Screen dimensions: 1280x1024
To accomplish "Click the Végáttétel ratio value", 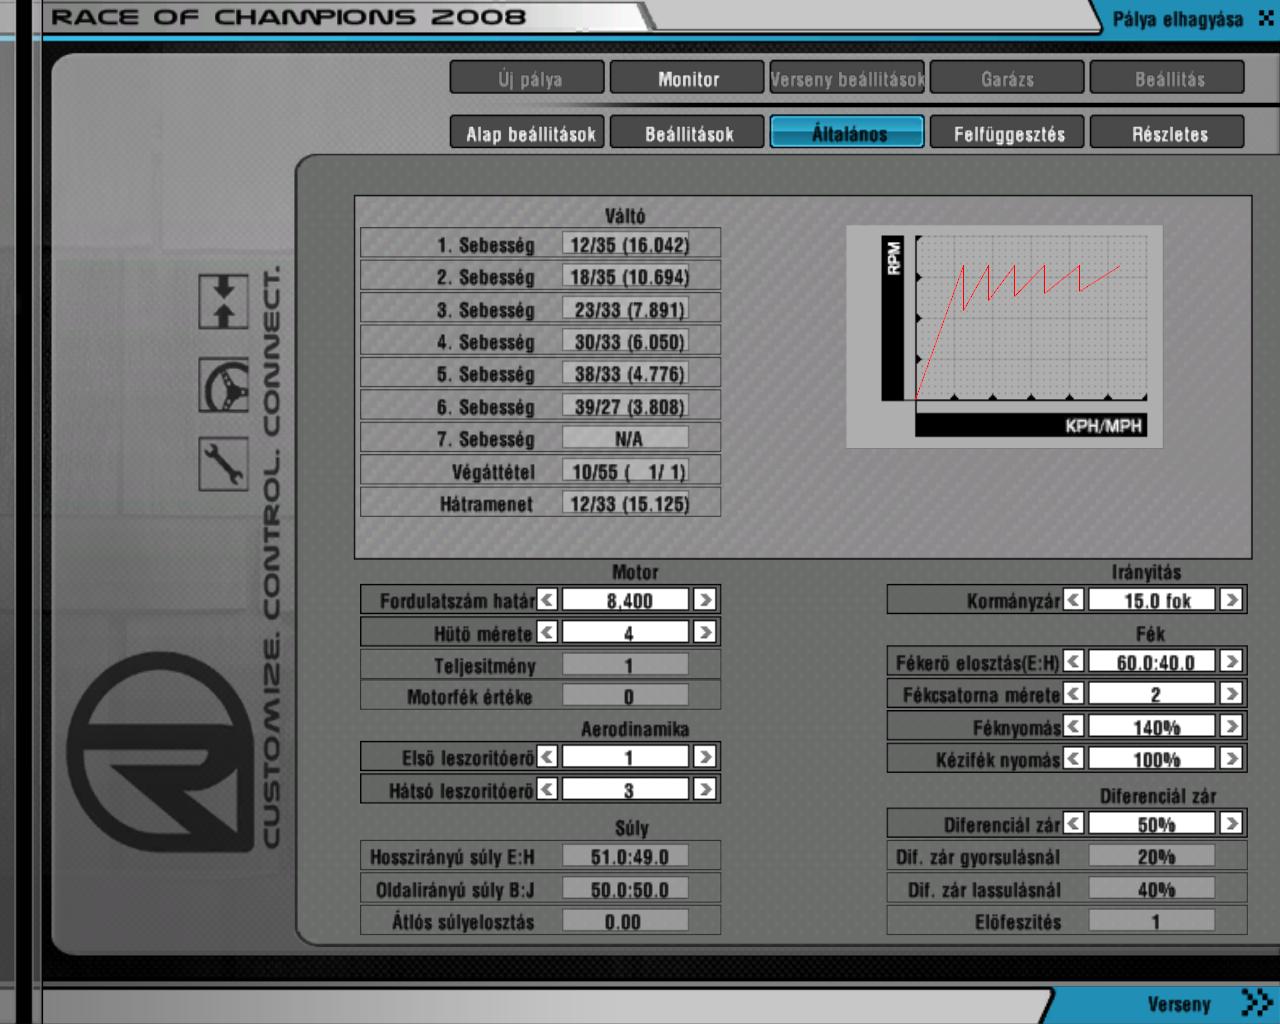I will [626, 471].
